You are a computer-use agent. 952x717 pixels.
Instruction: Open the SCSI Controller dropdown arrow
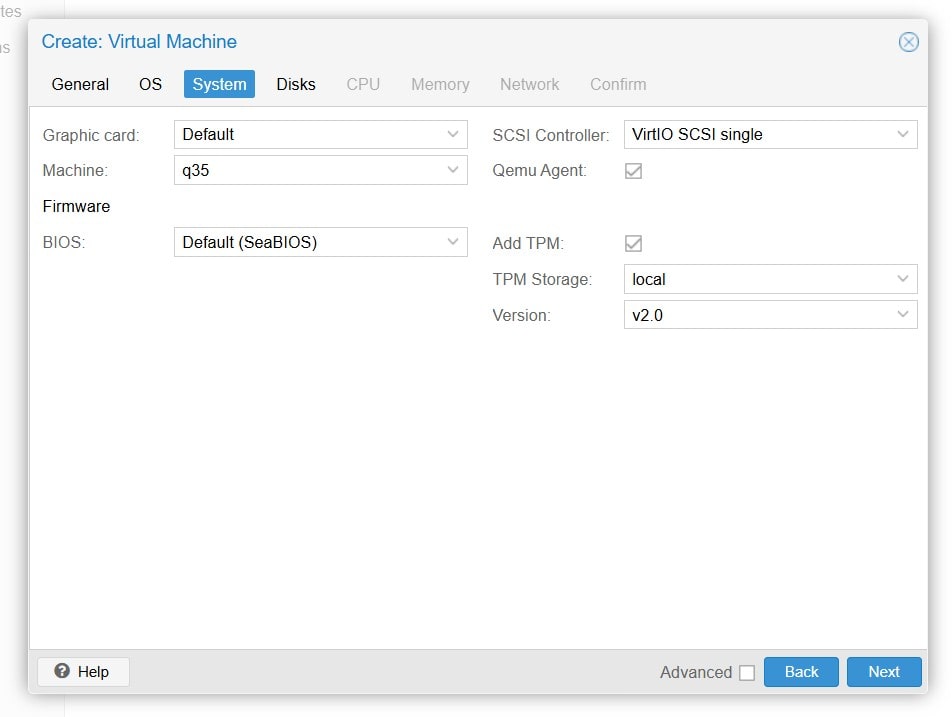point(903,134)
